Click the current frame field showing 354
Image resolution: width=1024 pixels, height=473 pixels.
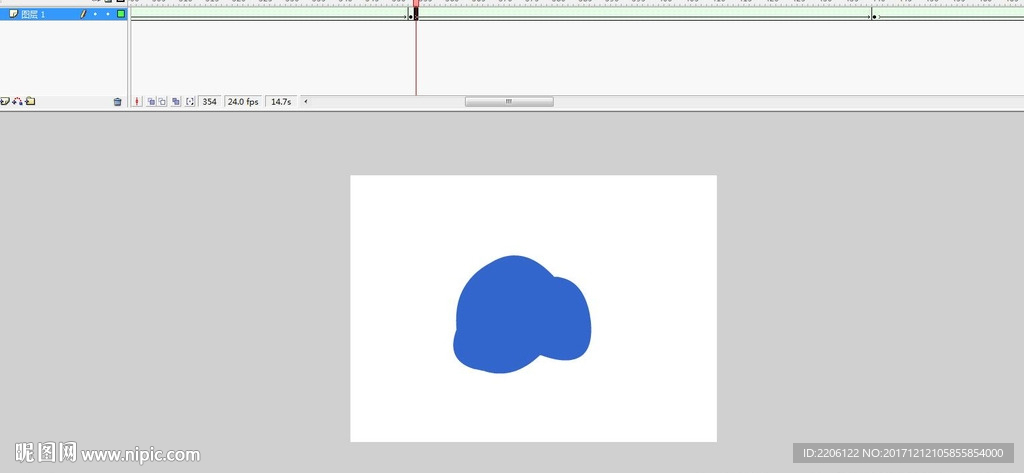click(209, 101)
